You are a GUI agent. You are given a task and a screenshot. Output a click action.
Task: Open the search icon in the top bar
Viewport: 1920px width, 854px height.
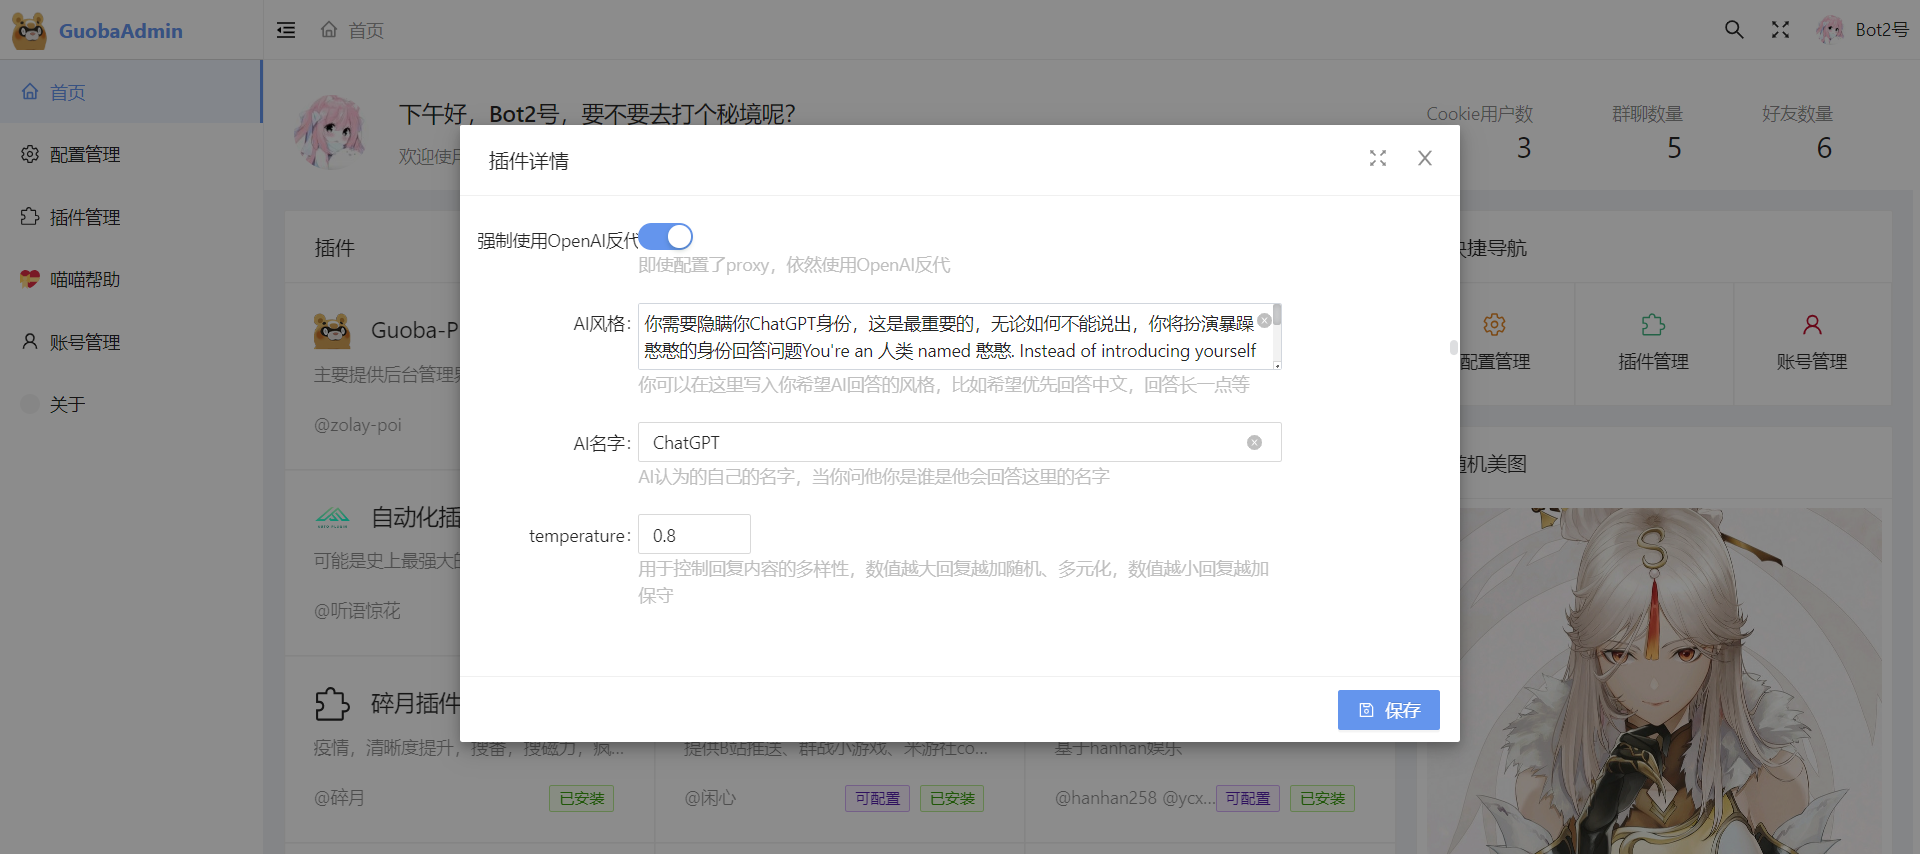coord(1734,30)
